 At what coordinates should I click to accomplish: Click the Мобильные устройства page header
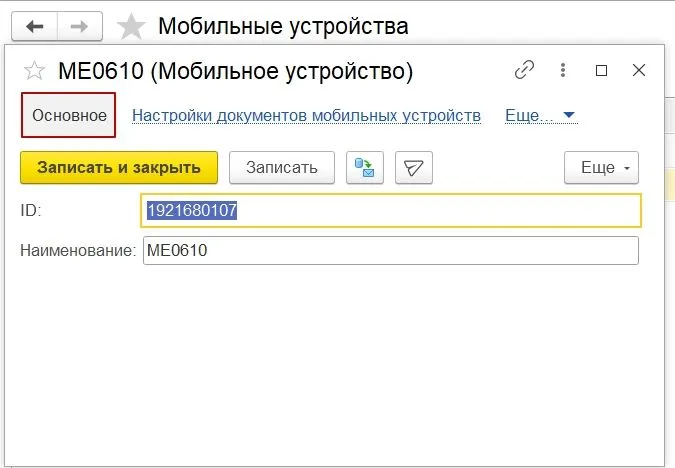tap(283, 26)
